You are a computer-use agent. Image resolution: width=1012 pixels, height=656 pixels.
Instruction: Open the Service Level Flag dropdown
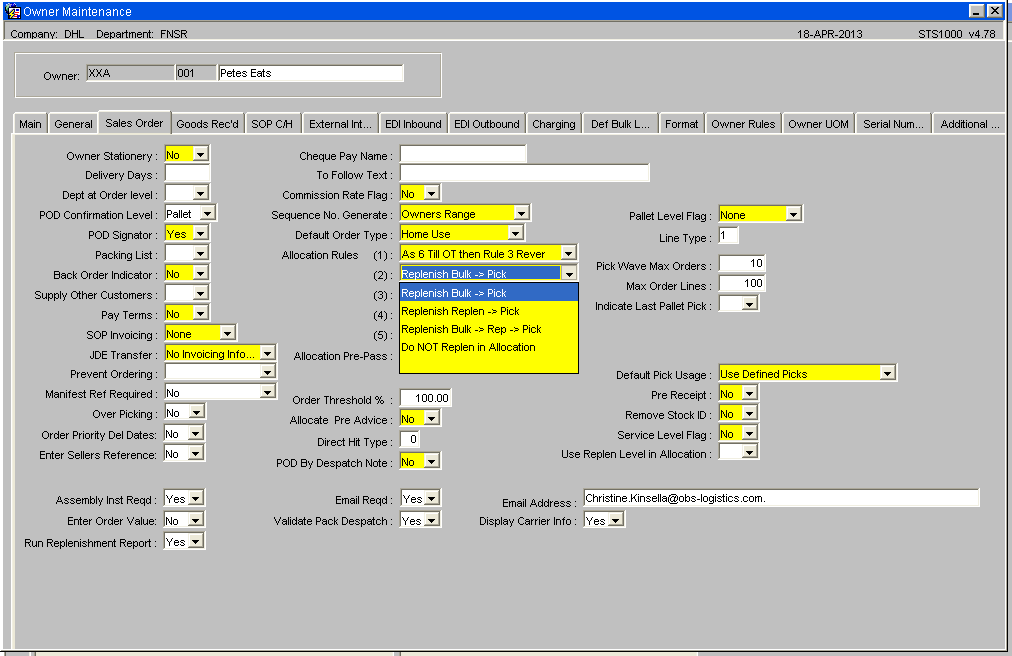[x=749, y=433]
